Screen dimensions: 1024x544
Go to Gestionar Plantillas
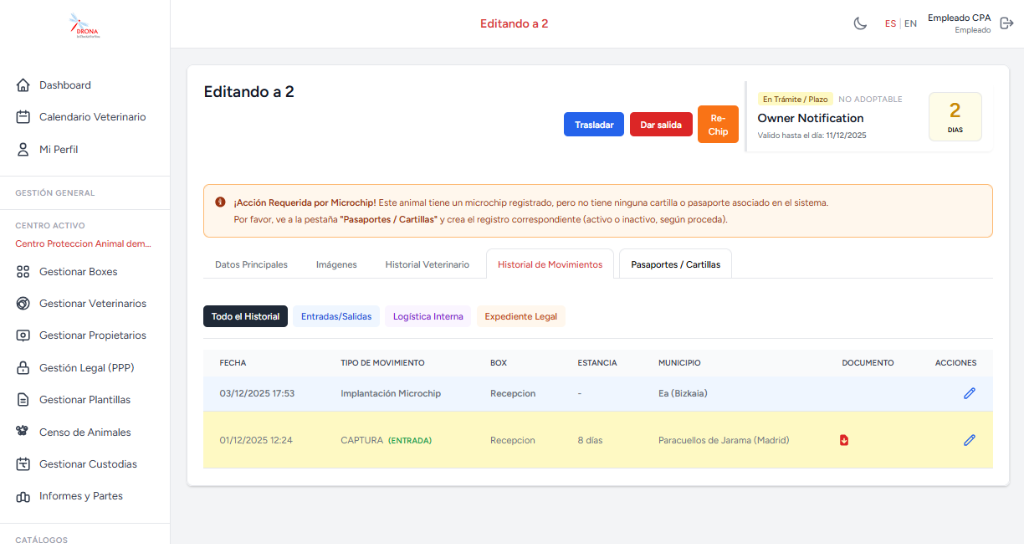[x=85, y=400]
